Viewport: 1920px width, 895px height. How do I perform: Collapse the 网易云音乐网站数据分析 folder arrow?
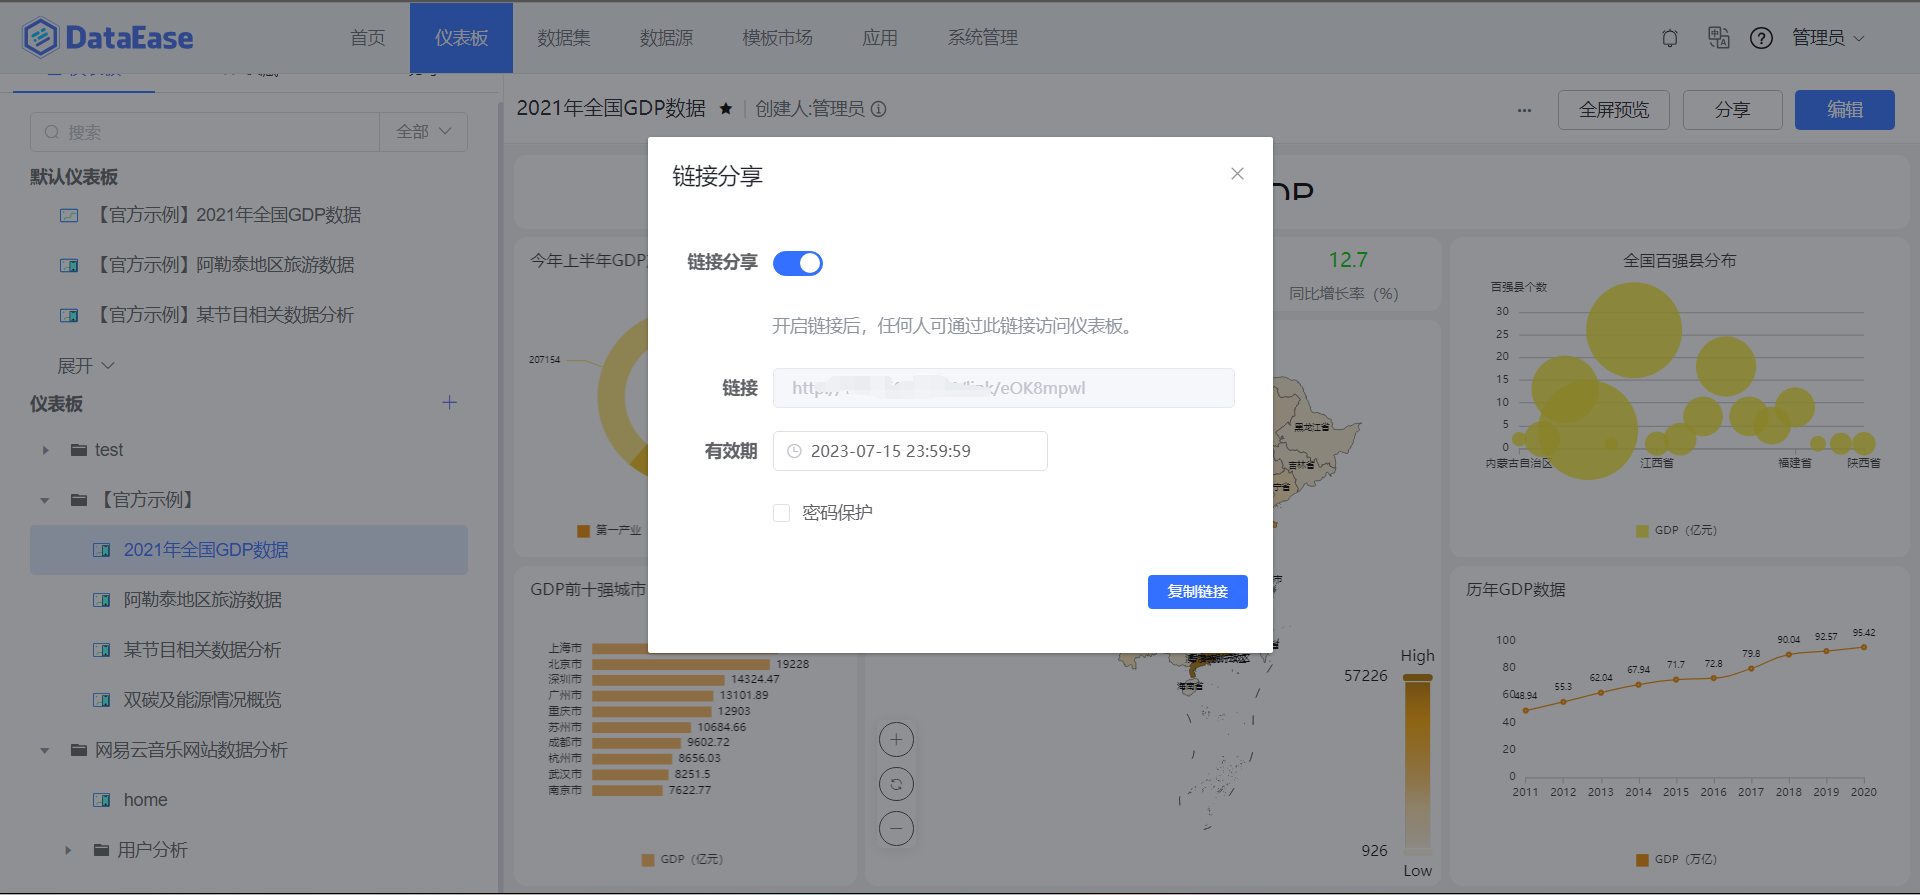point(45,750)
